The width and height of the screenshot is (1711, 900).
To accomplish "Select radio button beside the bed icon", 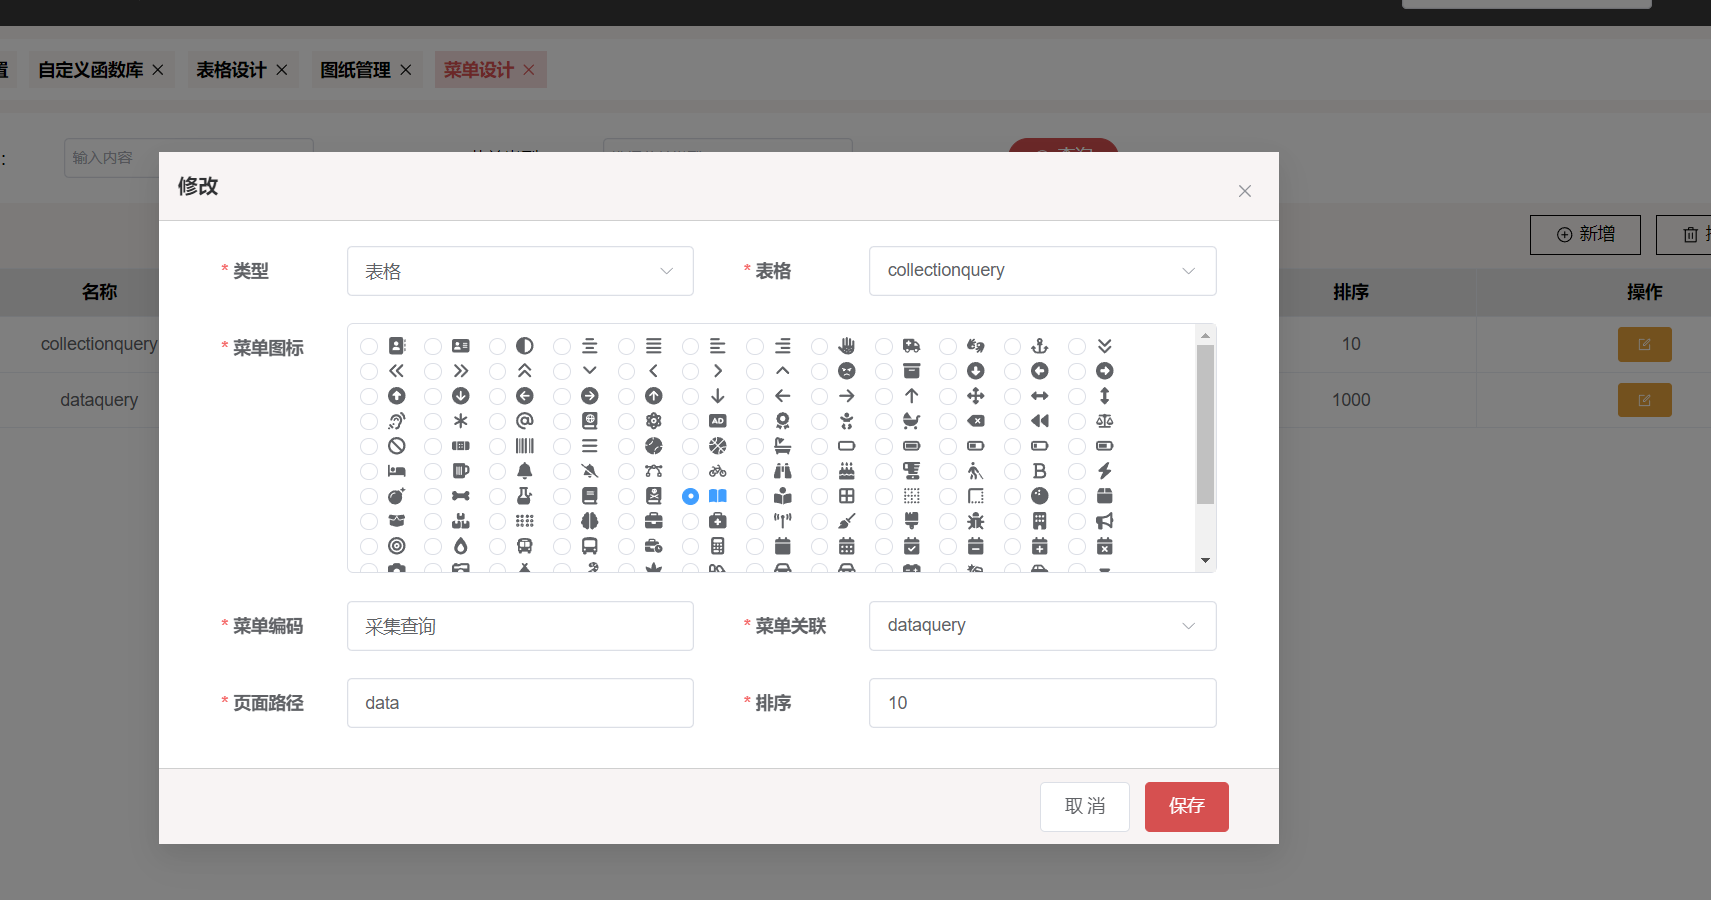I will pos(369,471).
